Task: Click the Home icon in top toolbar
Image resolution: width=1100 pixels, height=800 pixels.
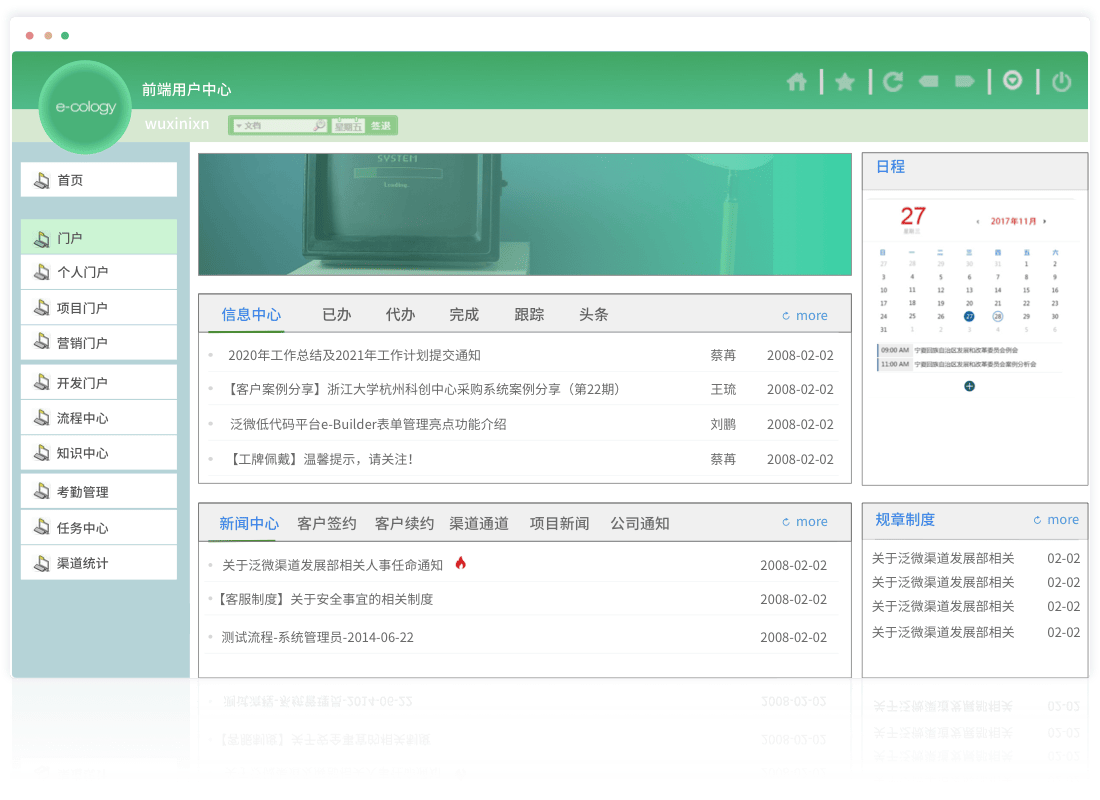Action: [x=797, y=82]
